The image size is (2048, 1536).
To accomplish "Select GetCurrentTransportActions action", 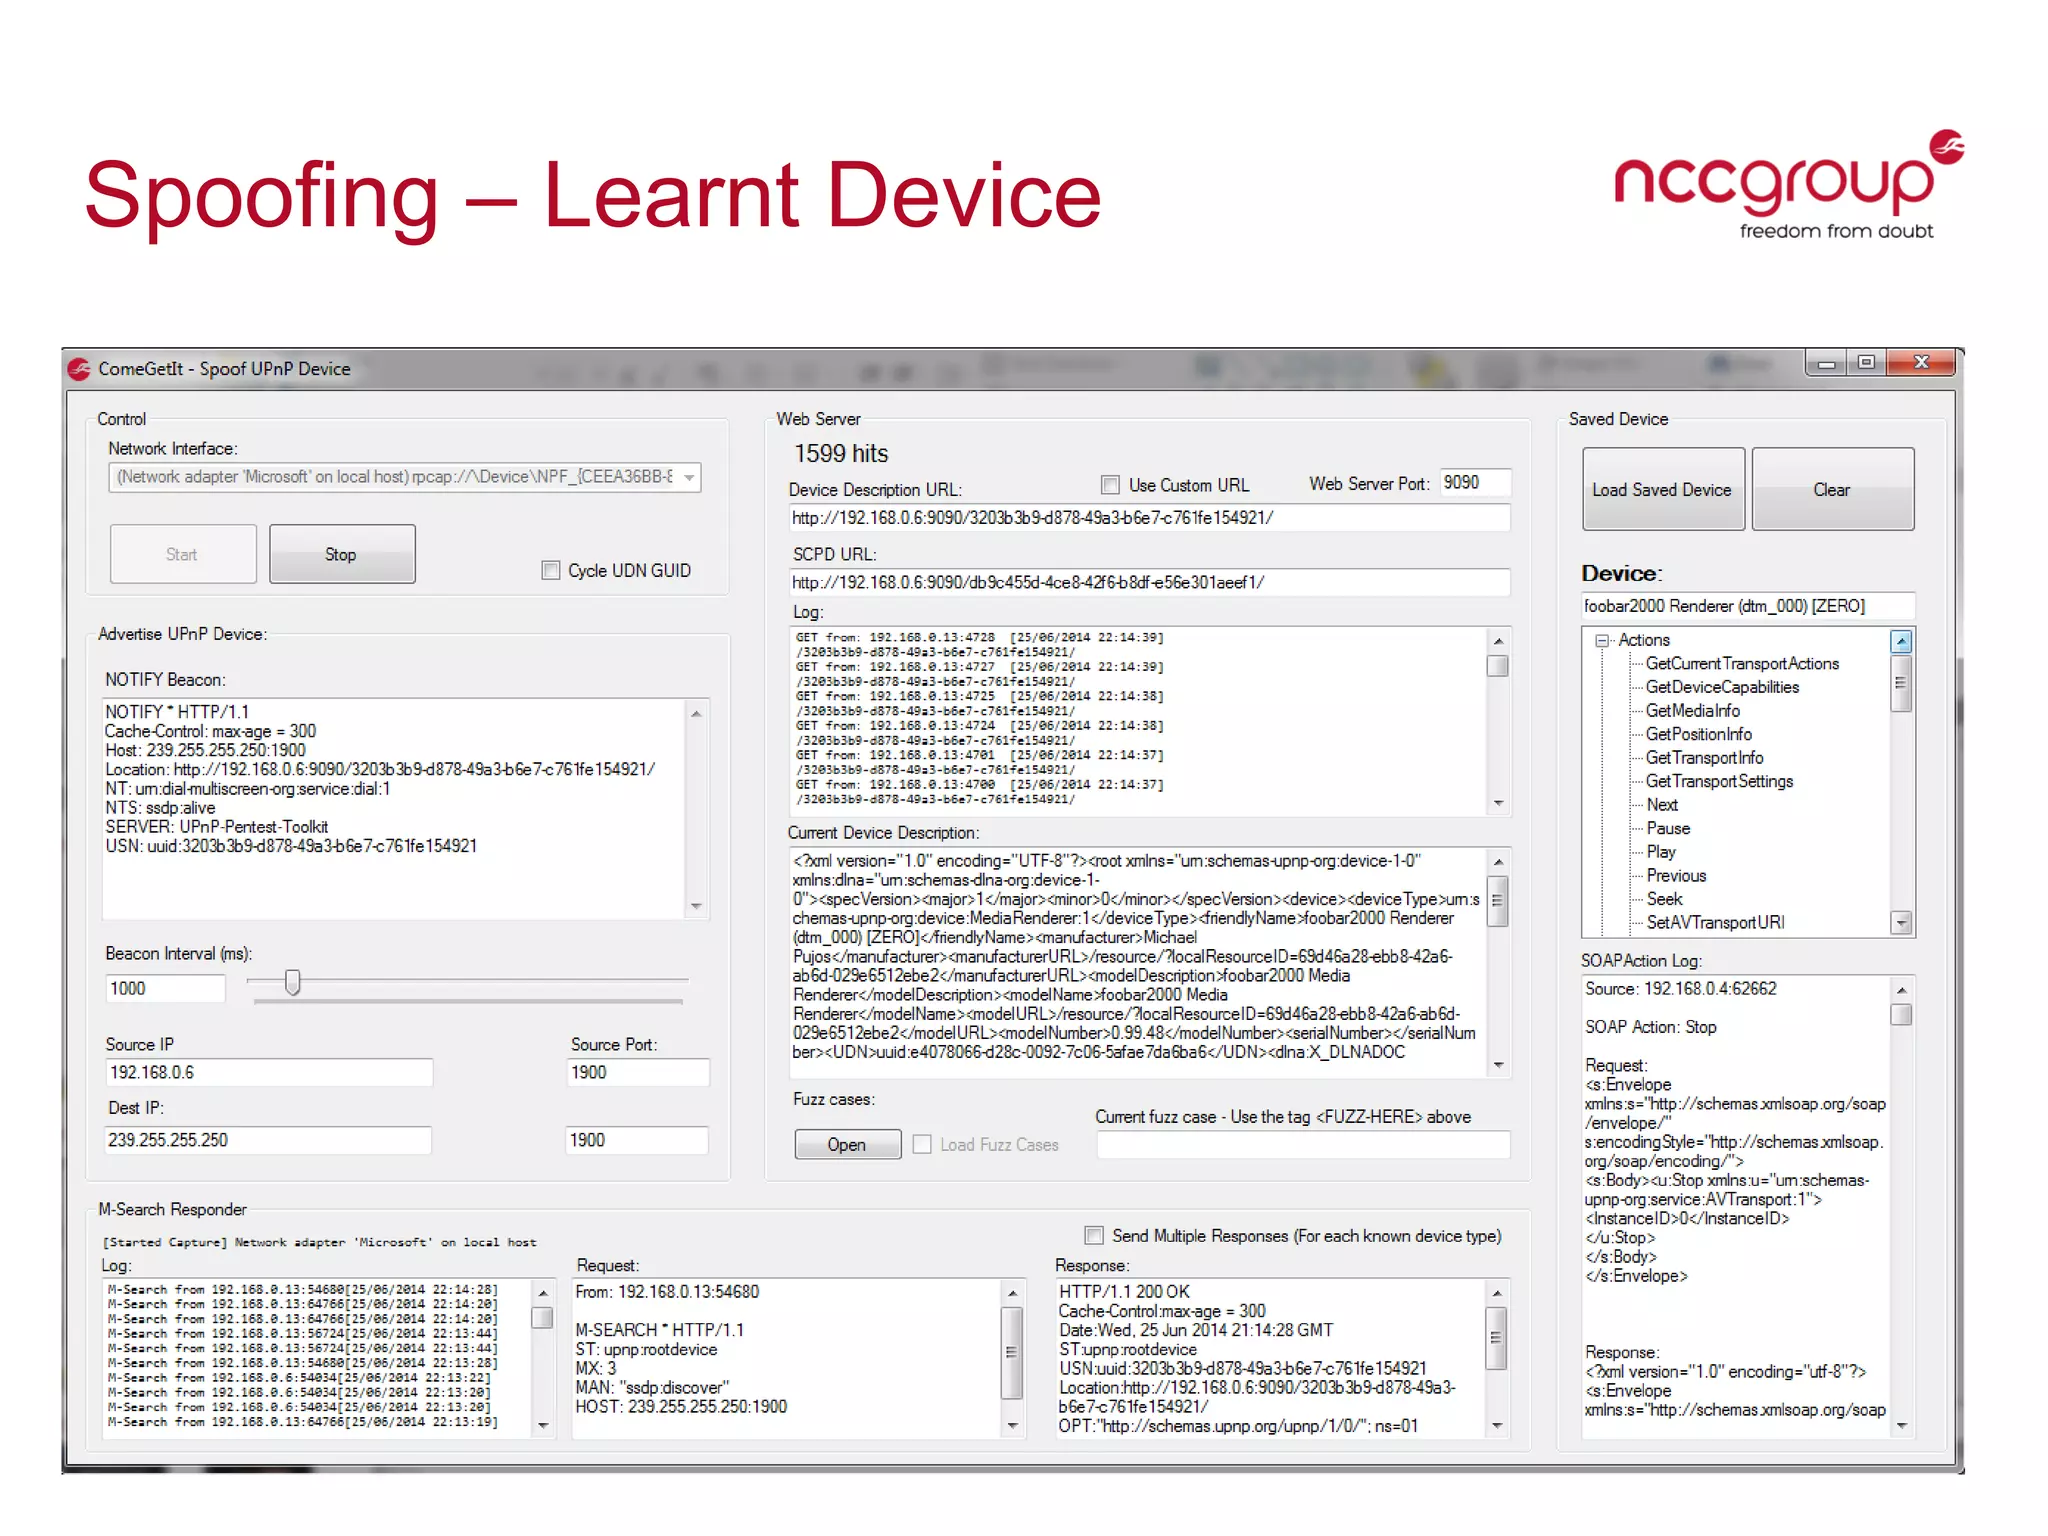I will pos(1742,664).
